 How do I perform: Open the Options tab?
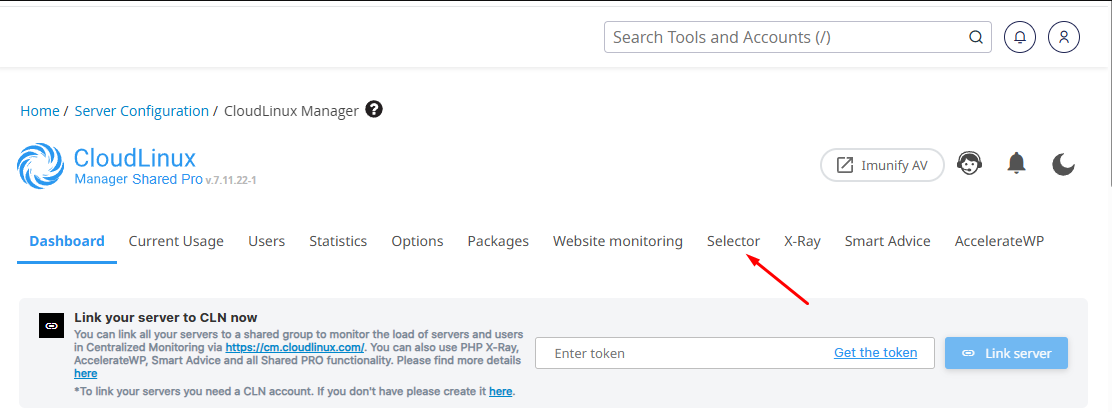tap(417, 241)
